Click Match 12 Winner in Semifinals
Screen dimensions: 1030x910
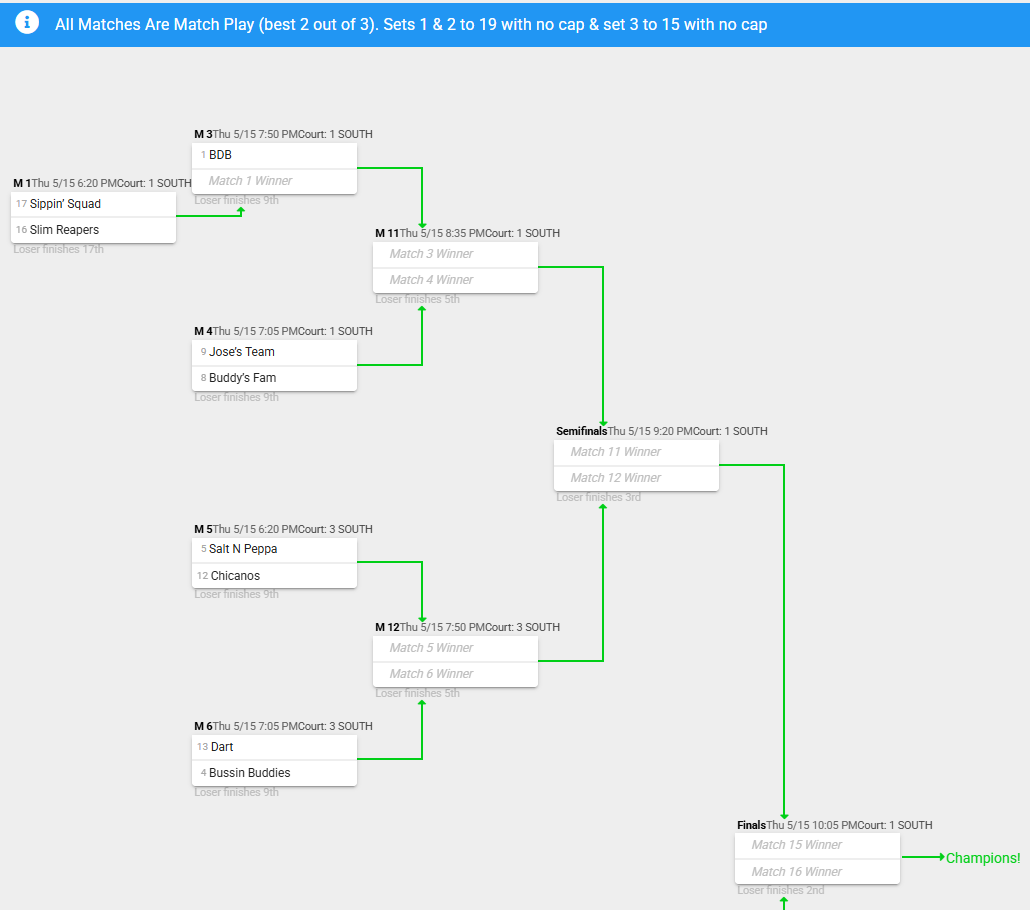coord(615,478)
